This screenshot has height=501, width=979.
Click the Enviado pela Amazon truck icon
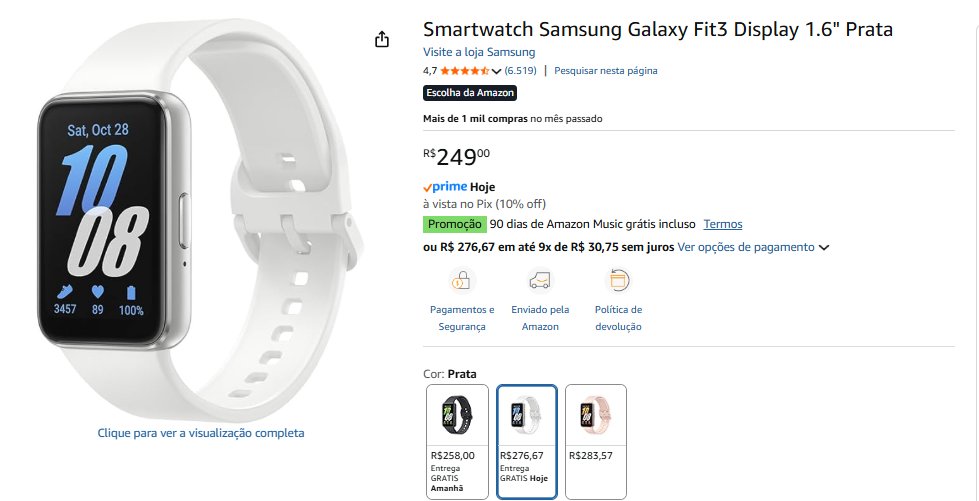click(x=540, y=280)
